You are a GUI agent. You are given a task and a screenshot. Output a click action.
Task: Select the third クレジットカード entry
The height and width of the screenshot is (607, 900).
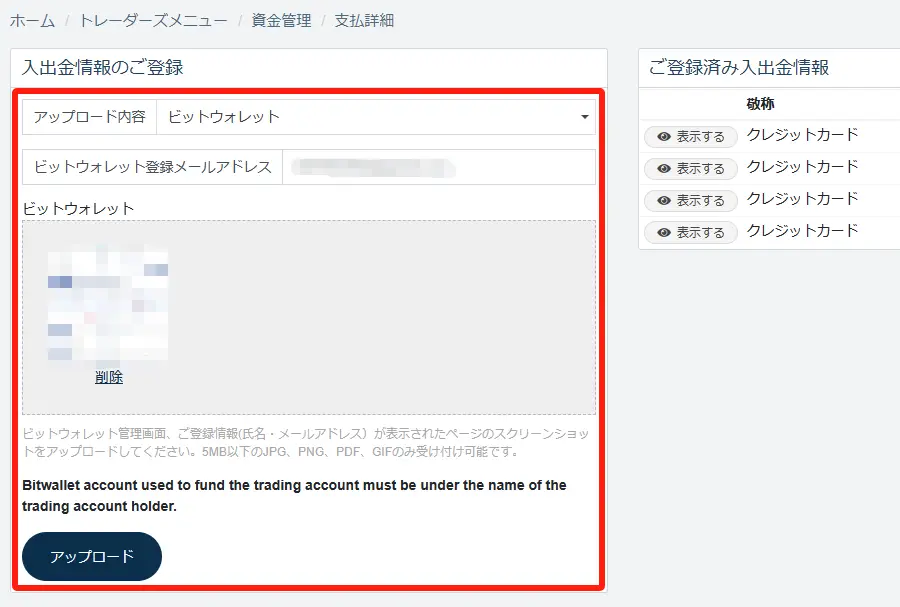[x=802, y=199]
